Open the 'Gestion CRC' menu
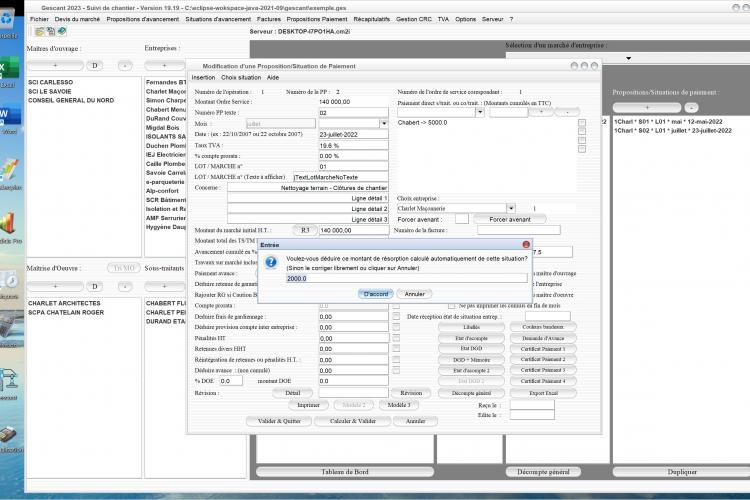Screen dimensions: 750x500 click(414, 19)
